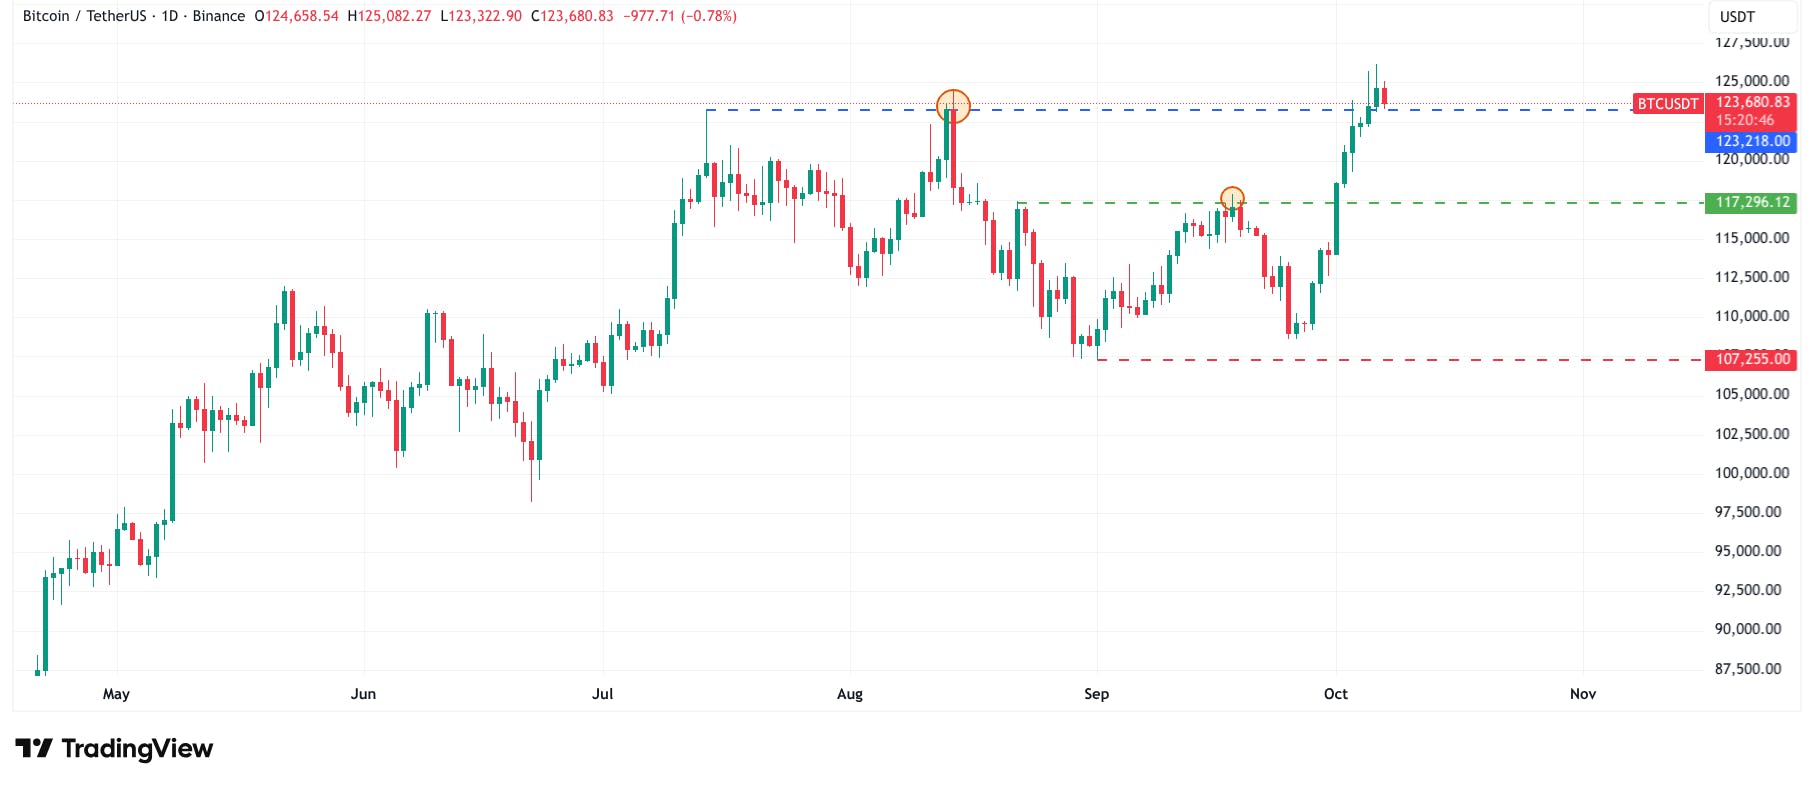Click the smaller orange circle marker in September
Viewport: 1814px width, 786px height.
coord(1232,198)
